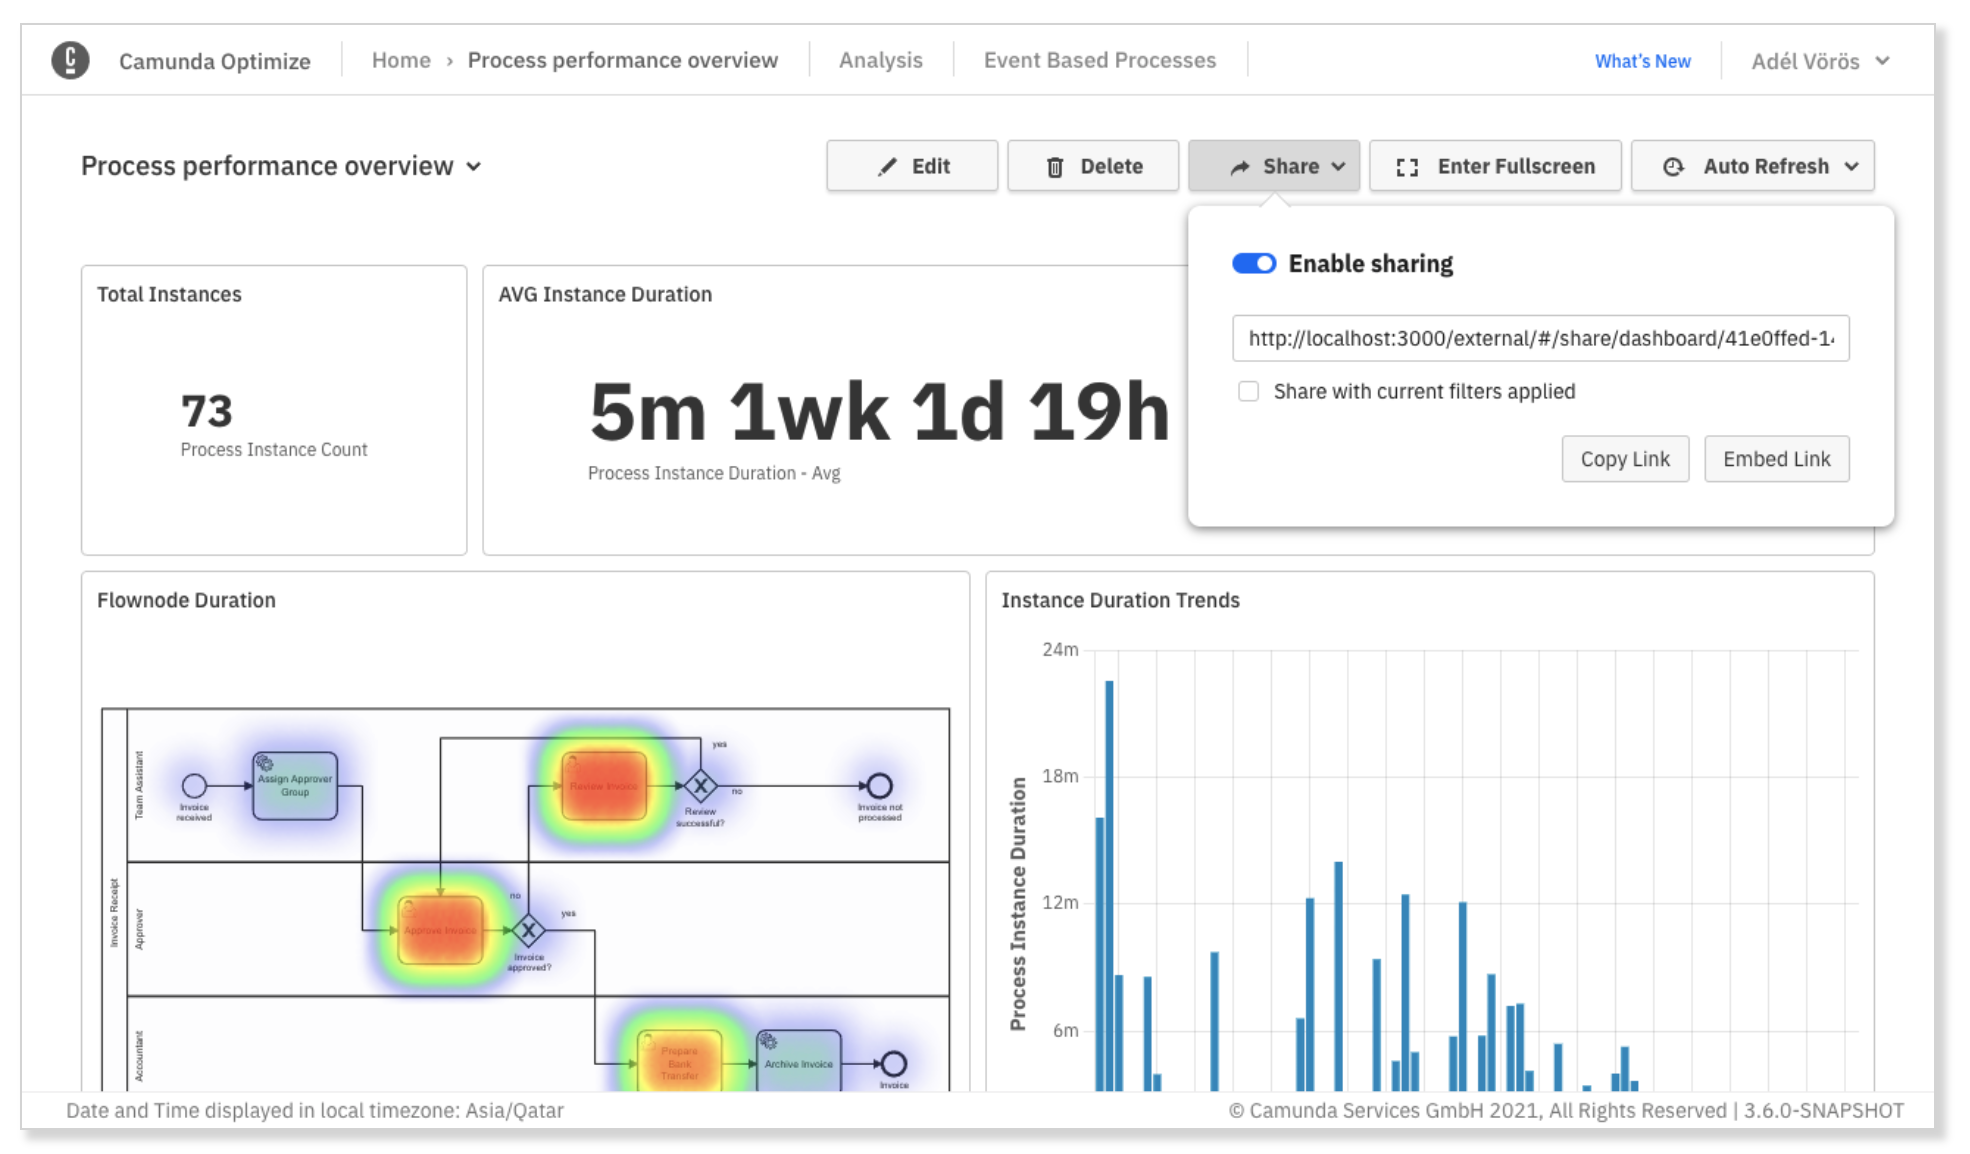Click the Enter Fullscreen button
The height and width of the screenshot is (1154, 1970).
pyautogui.click(x=1495, y=166)
